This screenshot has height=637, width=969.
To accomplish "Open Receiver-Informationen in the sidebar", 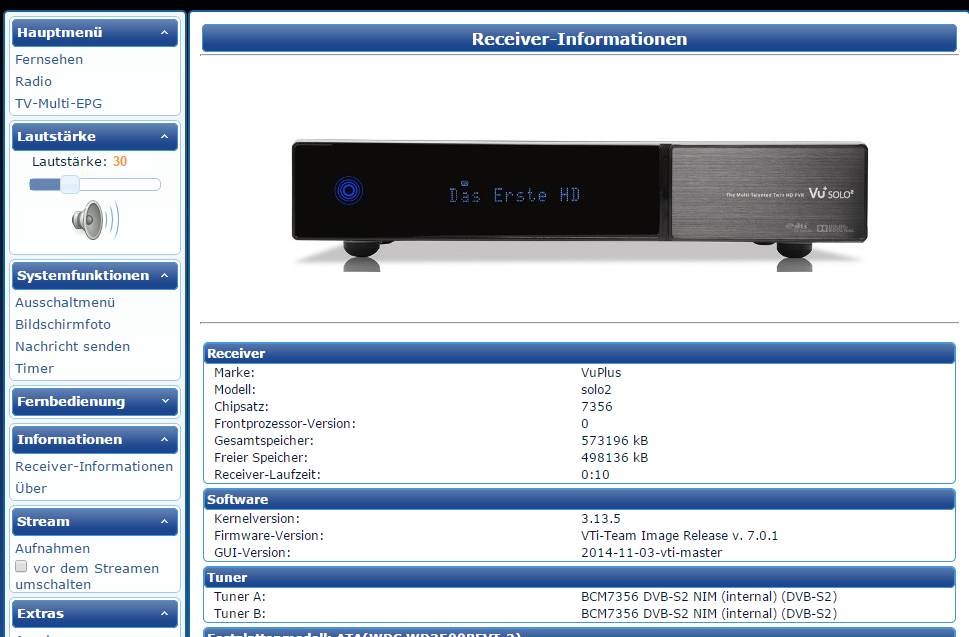I will point(94,466).
